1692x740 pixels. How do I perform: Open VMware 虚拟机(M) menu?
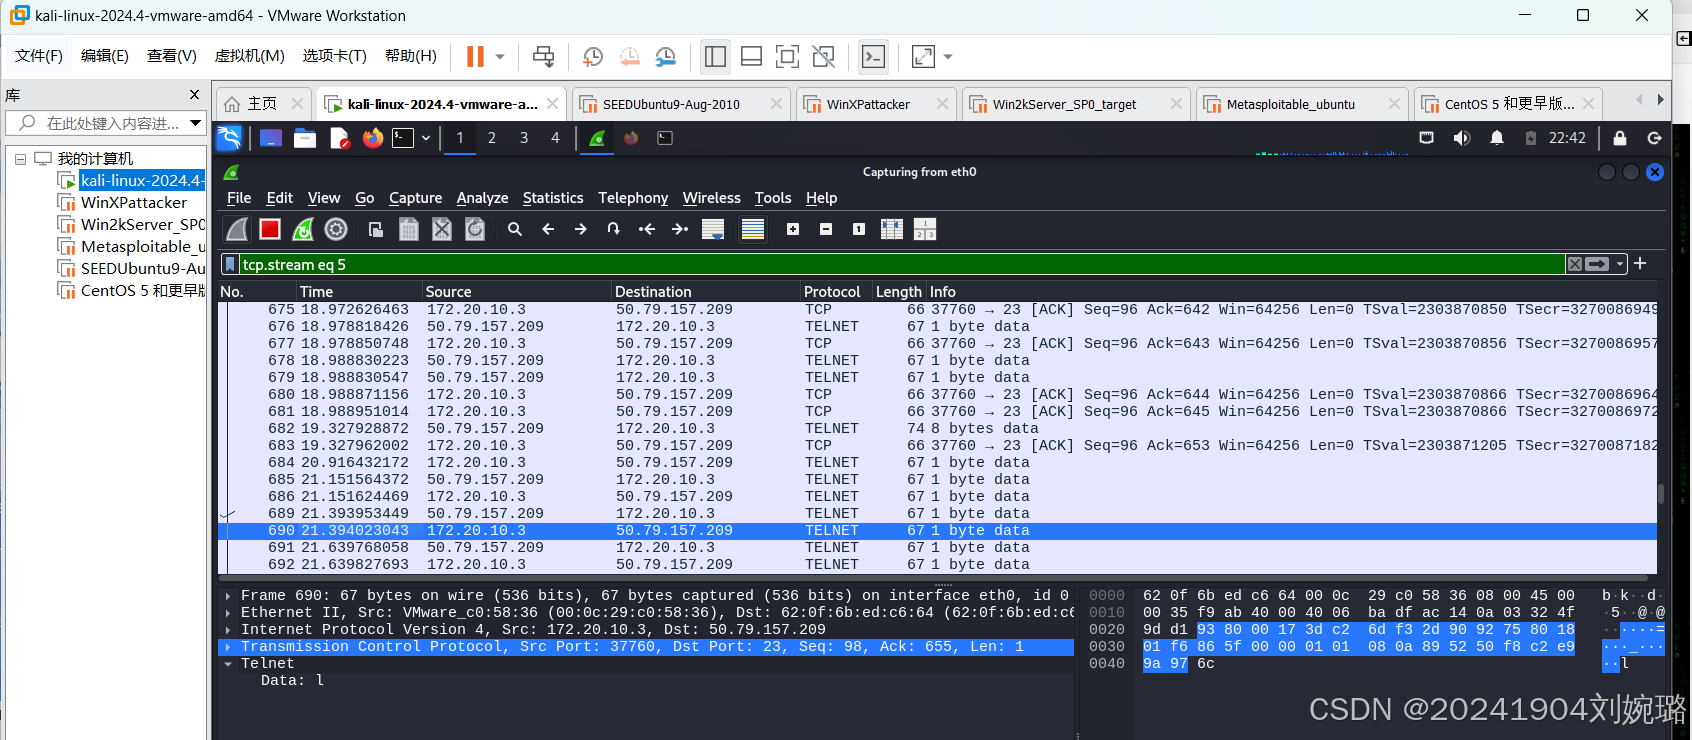click(249, 56)
